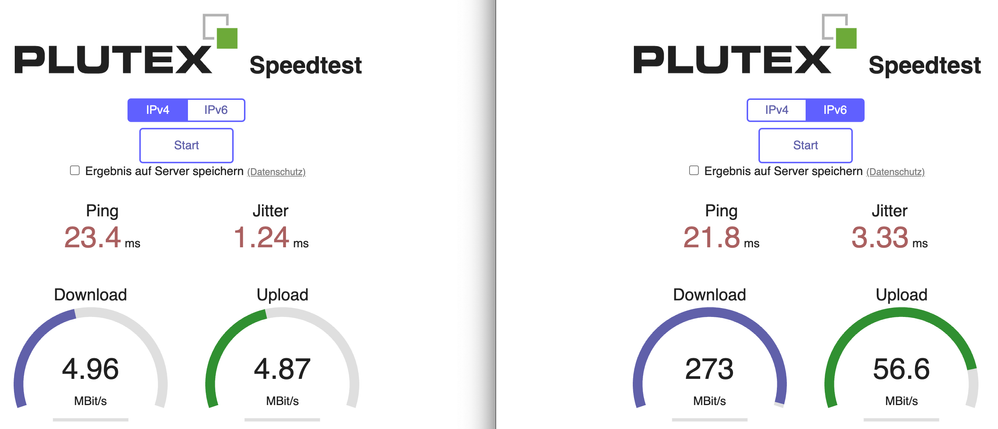Click the Plutex logo above the 21.8 ms ping
This screenshot has height=429, width=998.
click(746, 48)
